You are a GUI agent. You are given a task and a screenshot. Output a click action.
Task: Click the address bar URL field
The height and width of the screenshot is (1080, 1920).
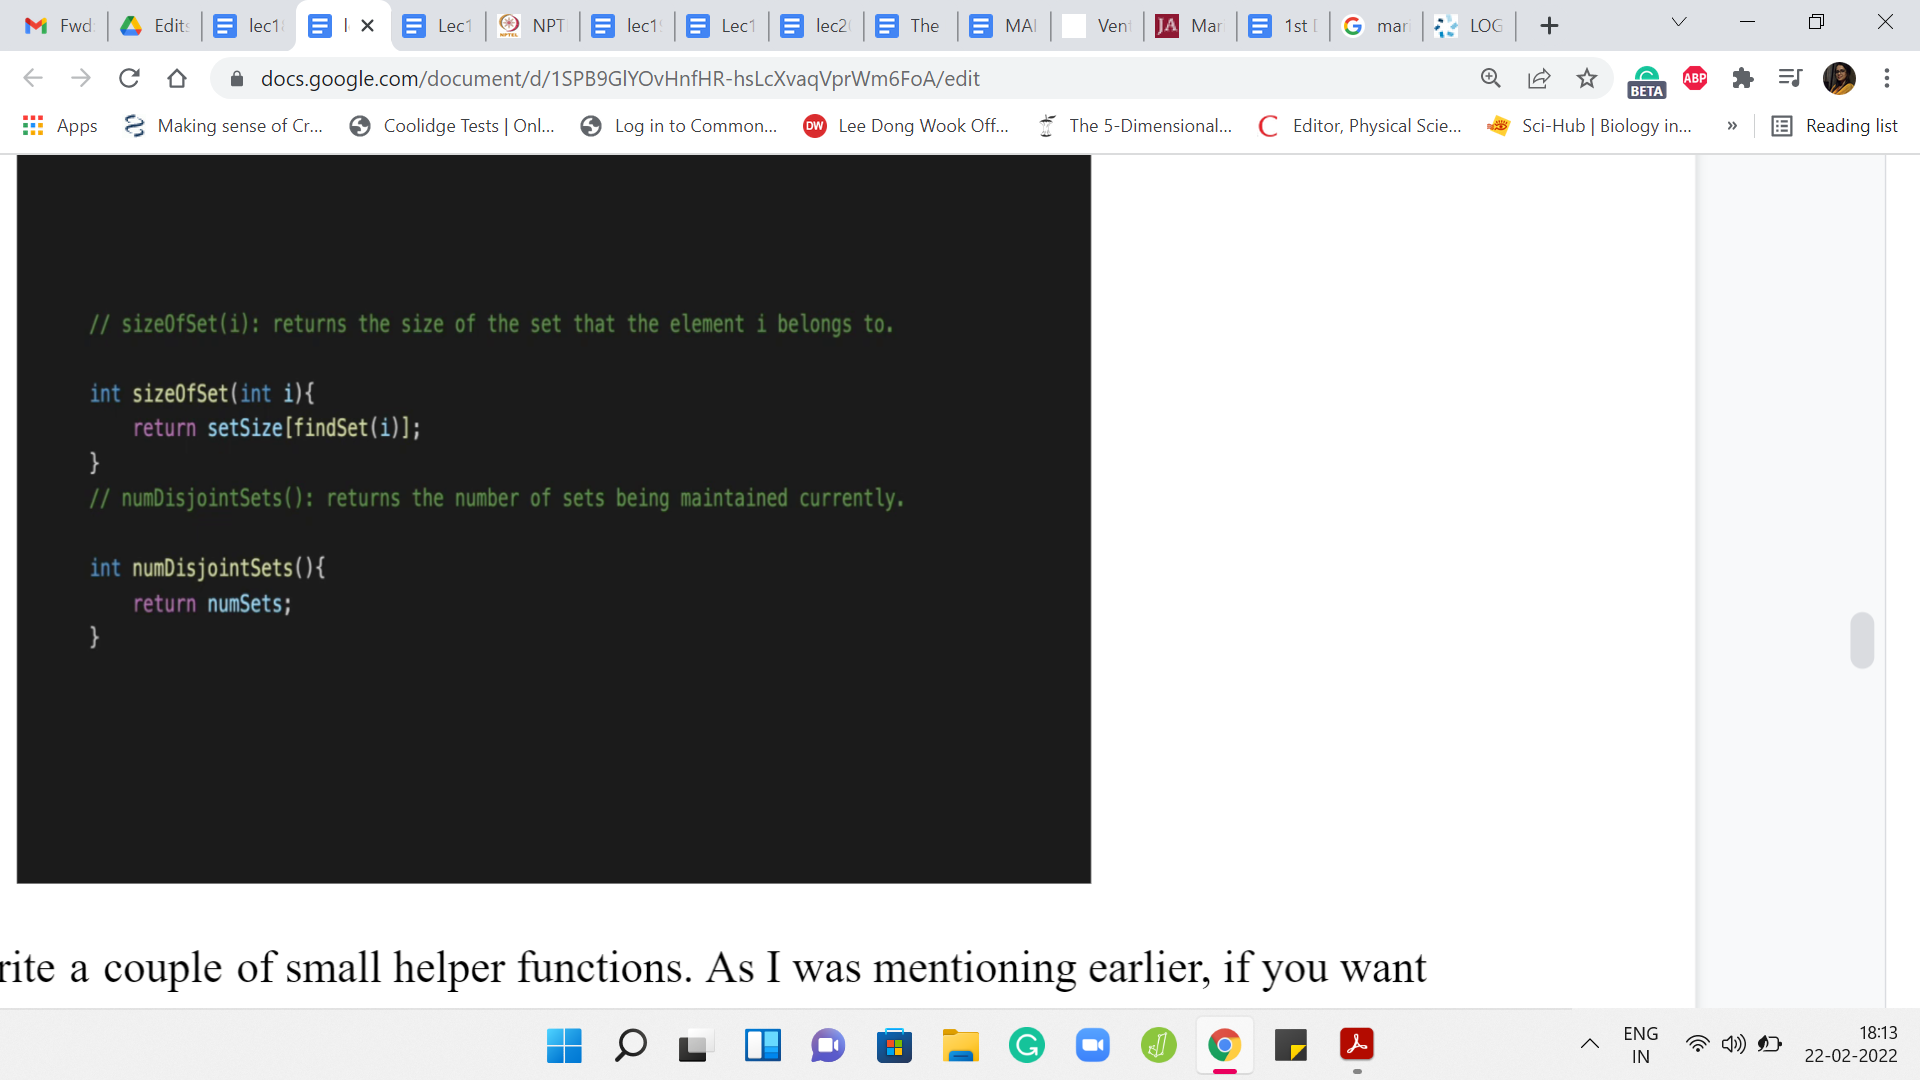[620, 78]
